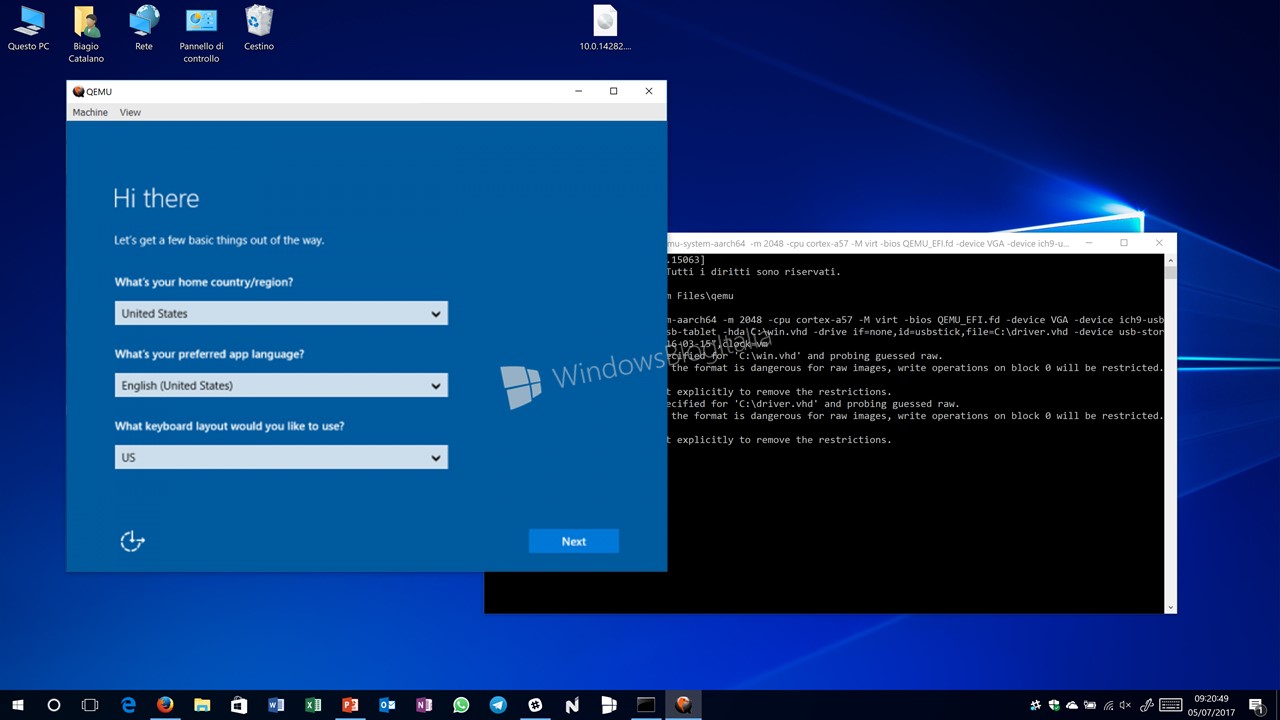The image size is (1280, 720).
Task: Click the battery status tray icon
Action: (x=1090, y=705)
